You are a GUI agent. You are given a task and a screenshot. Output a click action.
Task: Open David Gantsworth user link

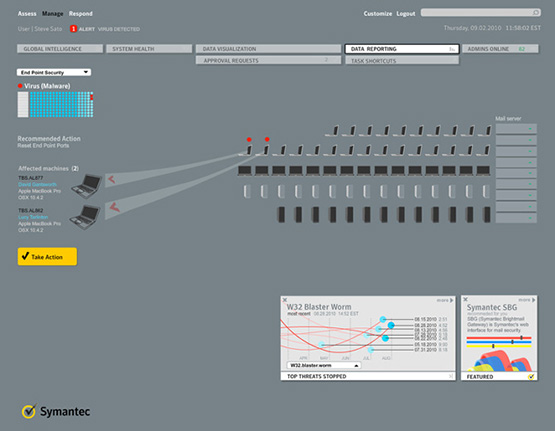(37, 184)
